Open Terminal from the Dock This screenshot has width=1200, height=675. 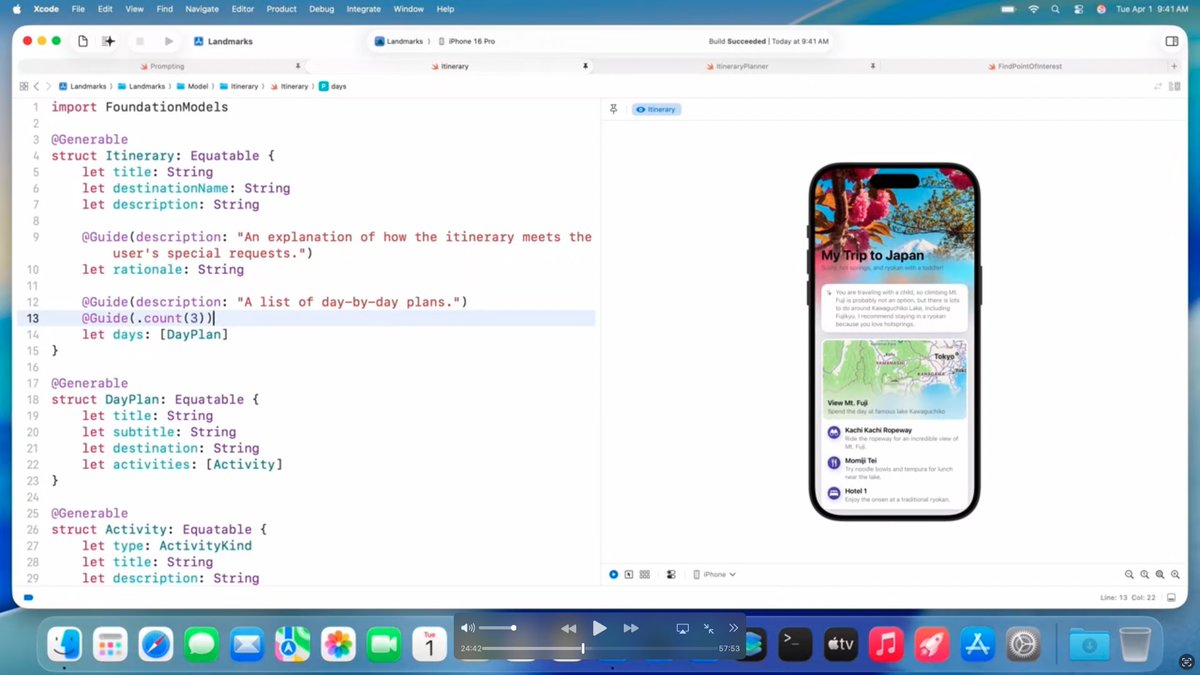795,645
